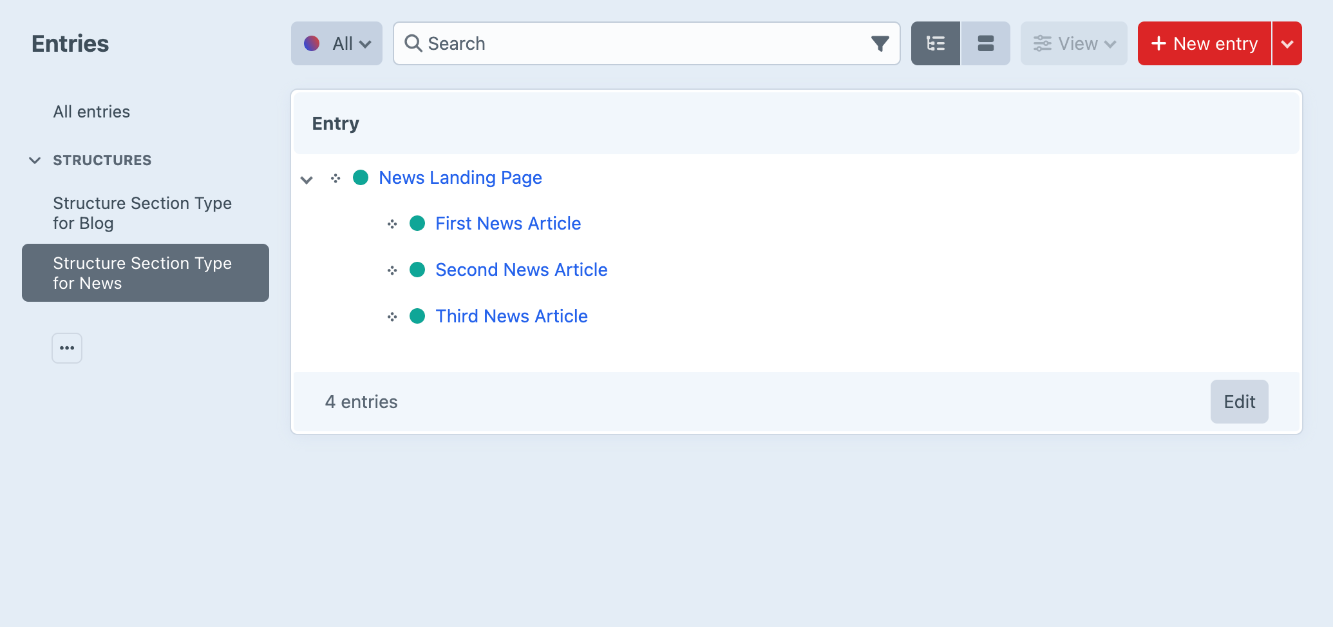The height and width of the screenshot is (627, 1333).
Task: Select Structure Section Type for Blog
Action: point(142,213)
